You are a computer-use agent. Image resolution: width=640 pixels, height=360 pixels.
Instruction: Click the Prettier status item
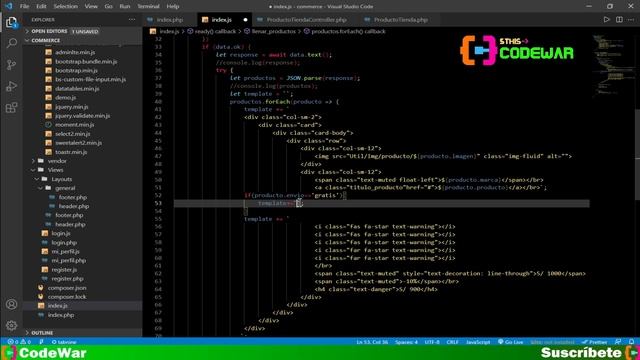595,342
